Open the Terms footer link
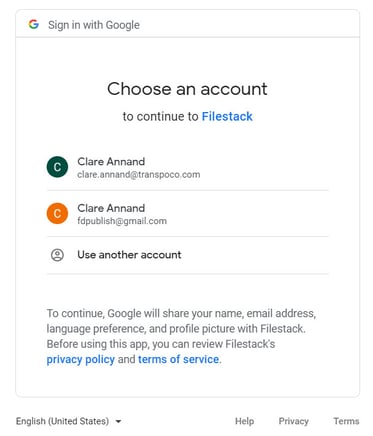373x436 pixels. 346,421
